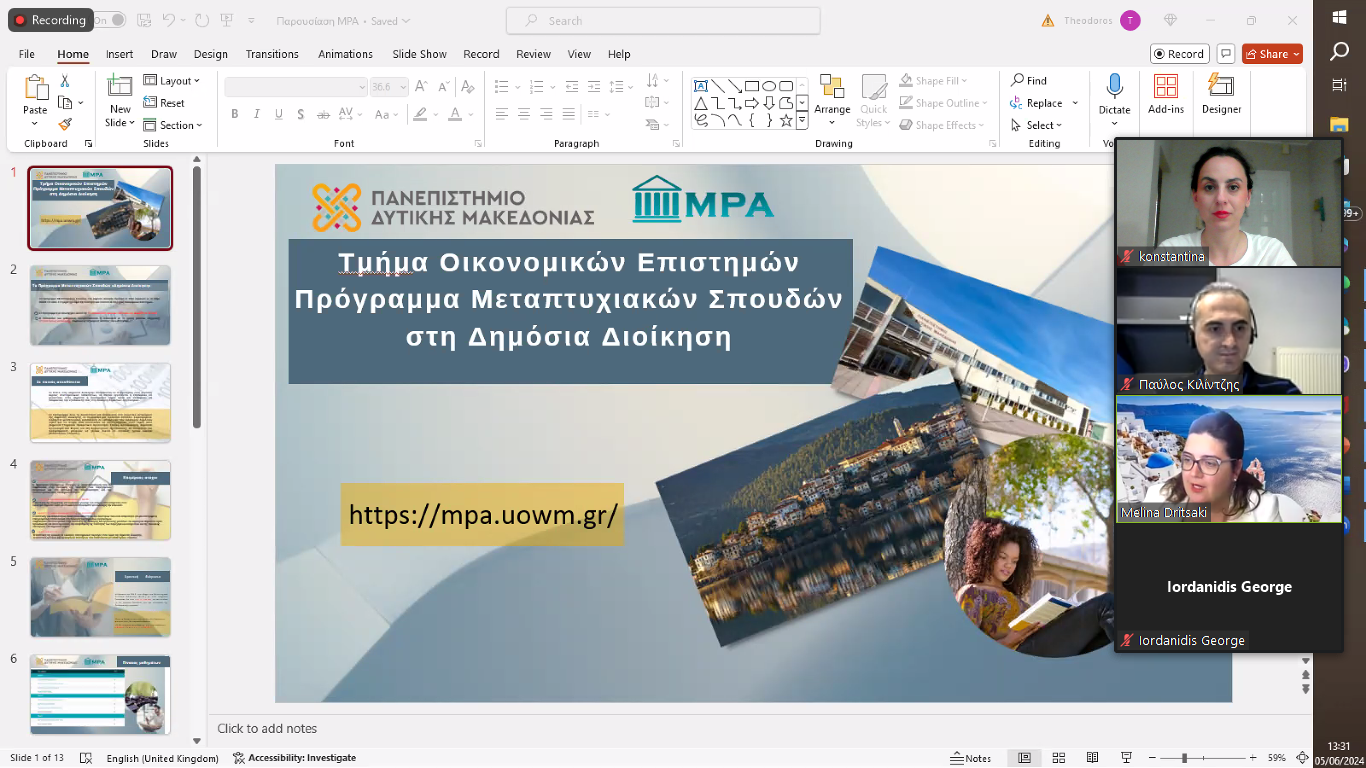
Task: Open the Layout dropdown
Action: pos(172,81)
